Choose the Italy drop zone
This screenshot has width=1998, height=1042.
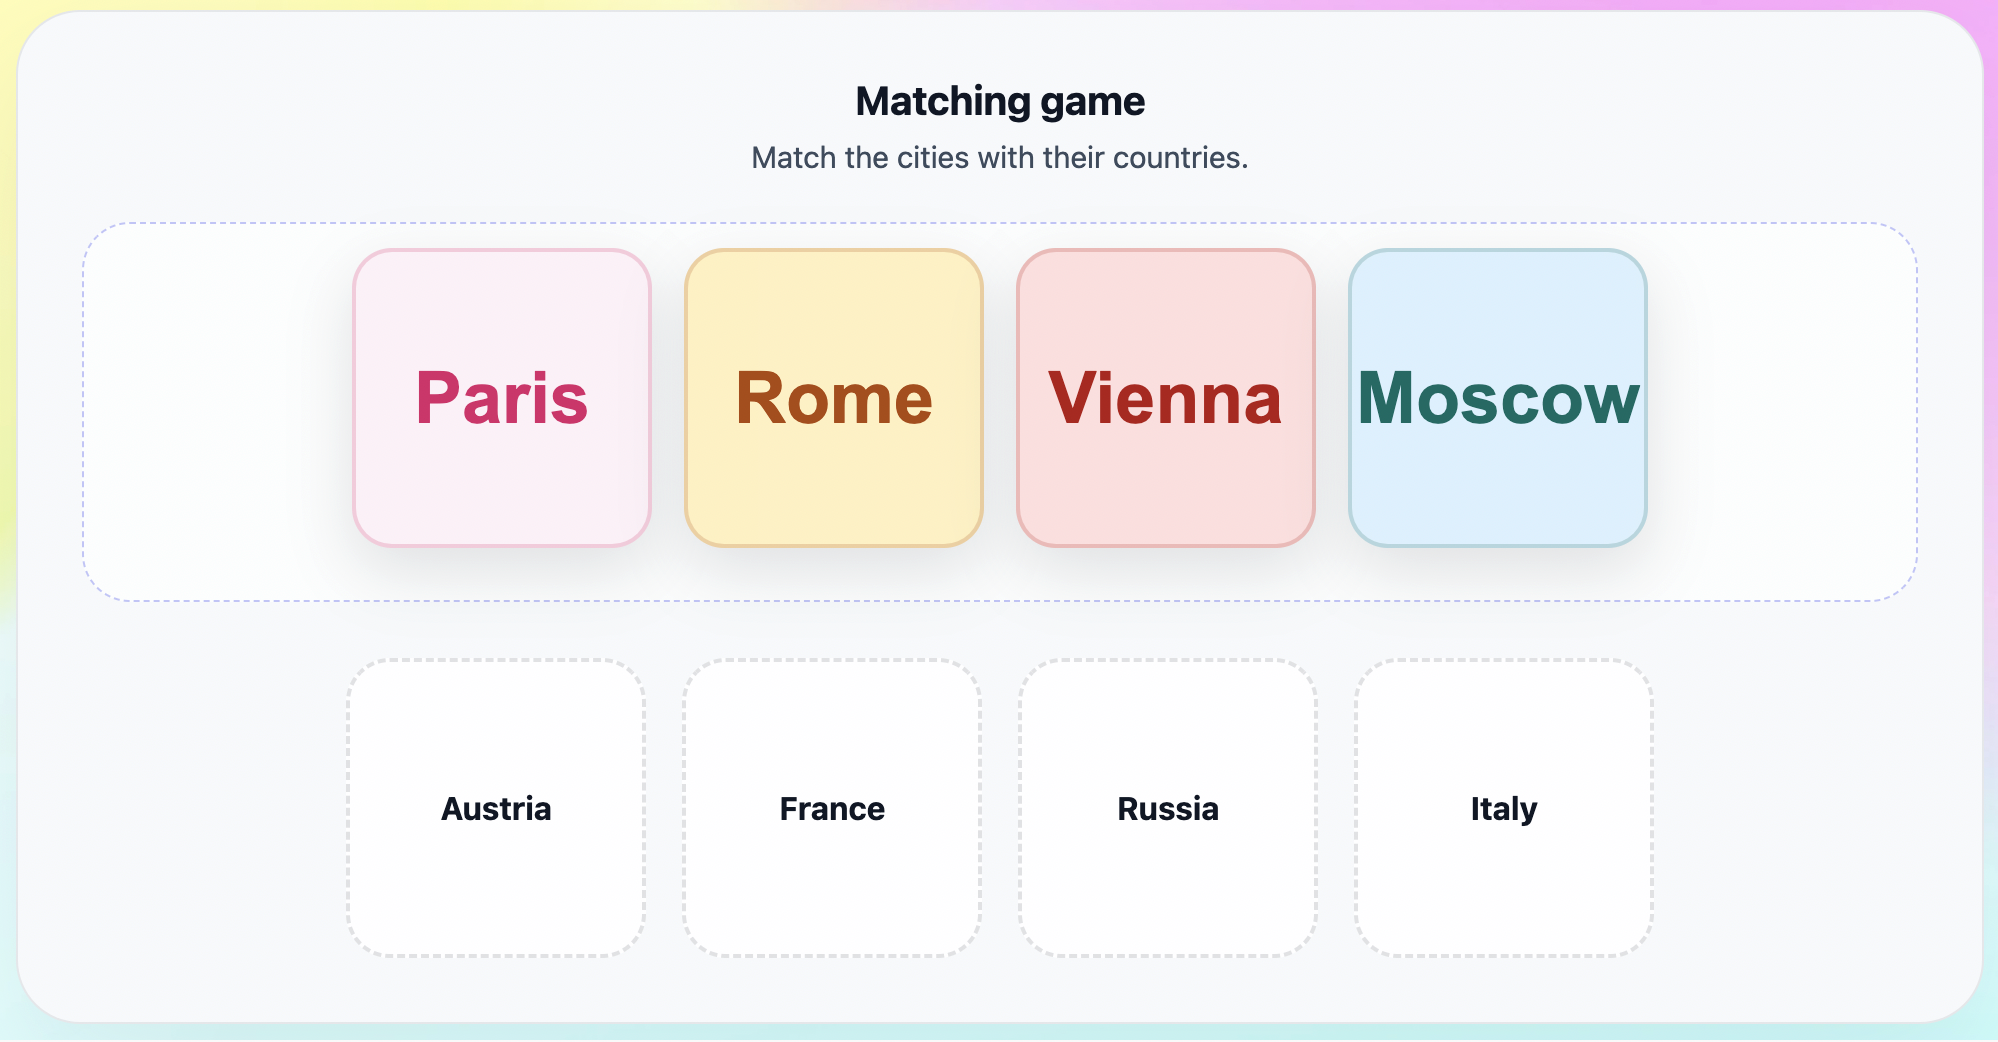[x=1504, y=860]
